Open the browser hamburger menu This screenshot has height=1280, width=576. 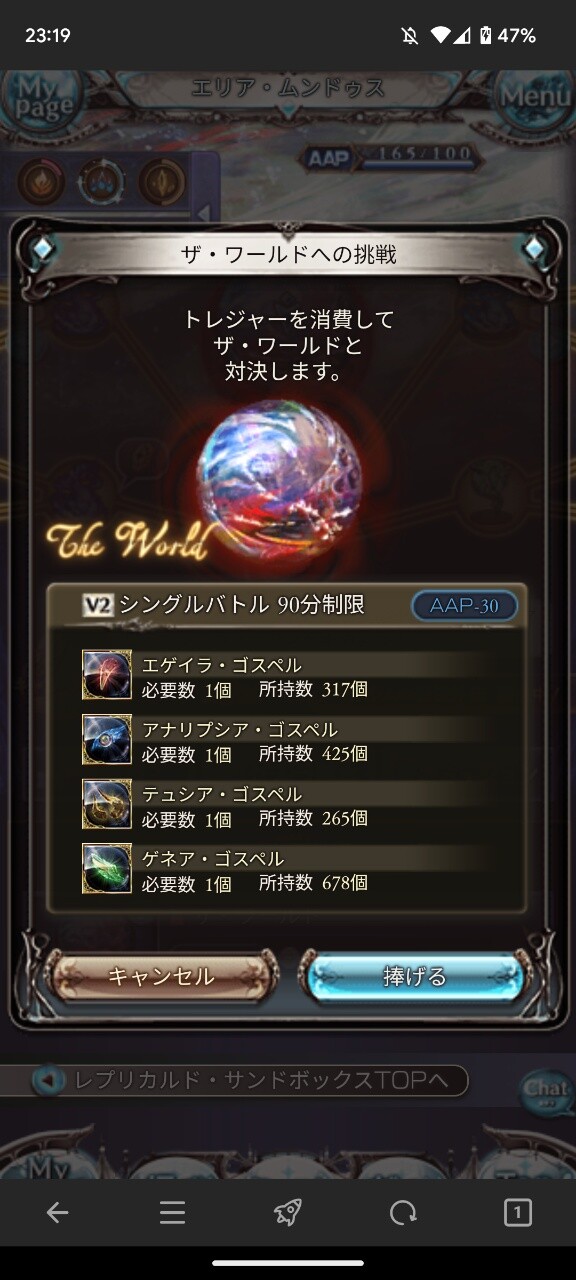click(x=173, y=1213)
